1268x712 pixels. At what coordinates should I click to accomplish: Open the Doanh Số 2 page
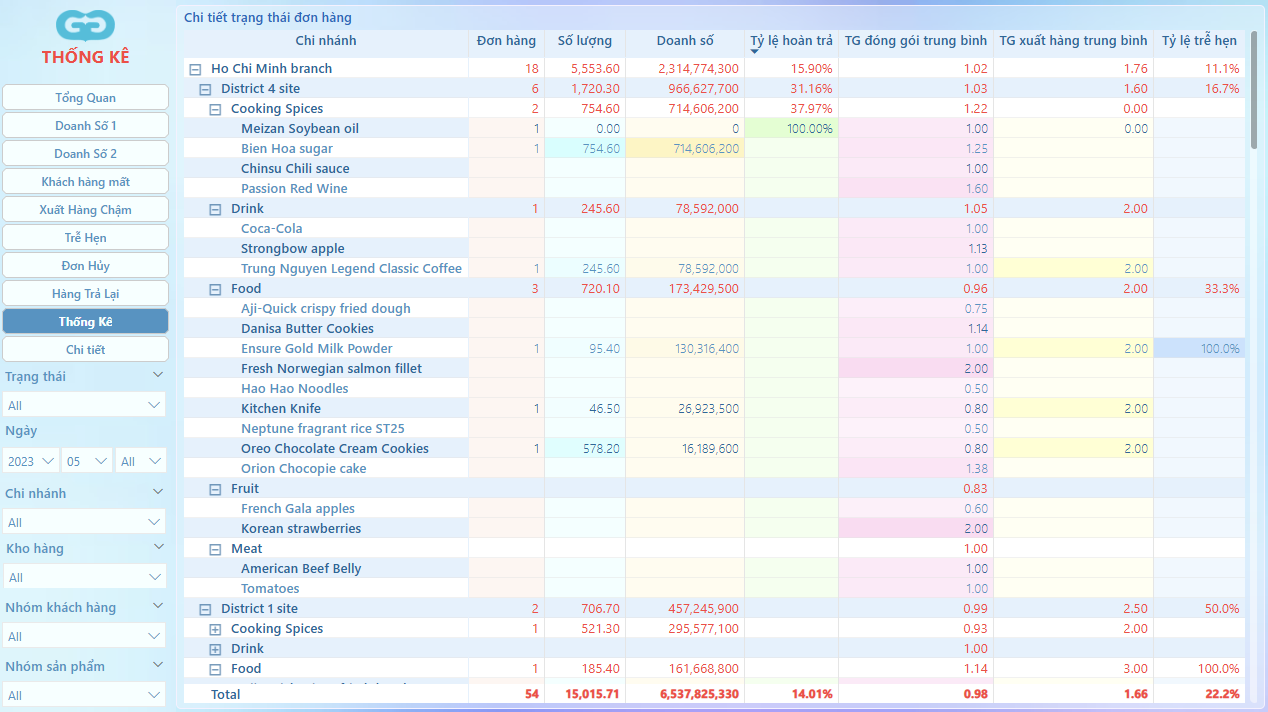(x=85, y=153)
